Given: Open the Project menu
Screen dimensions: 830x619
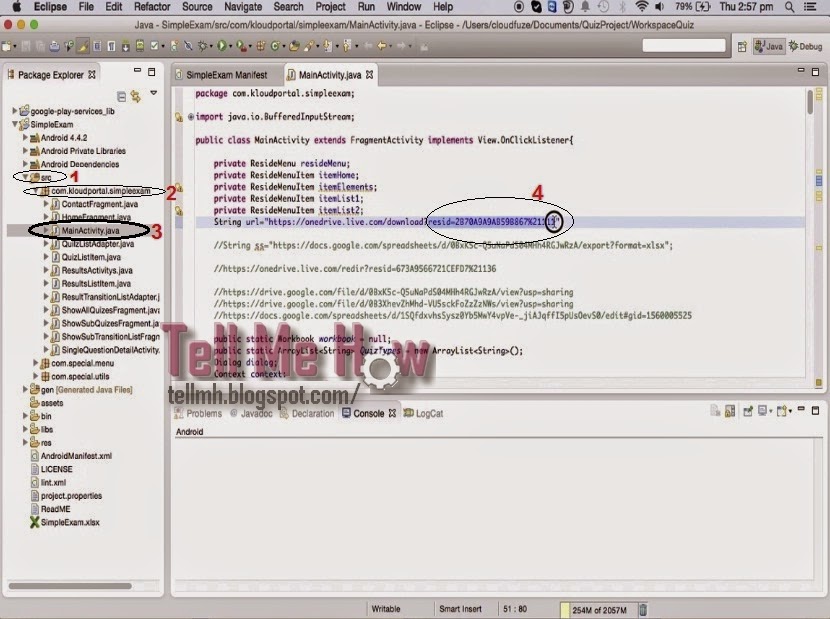Looking at the screenshot, I should pyautogui.click(x=330, y=7).
